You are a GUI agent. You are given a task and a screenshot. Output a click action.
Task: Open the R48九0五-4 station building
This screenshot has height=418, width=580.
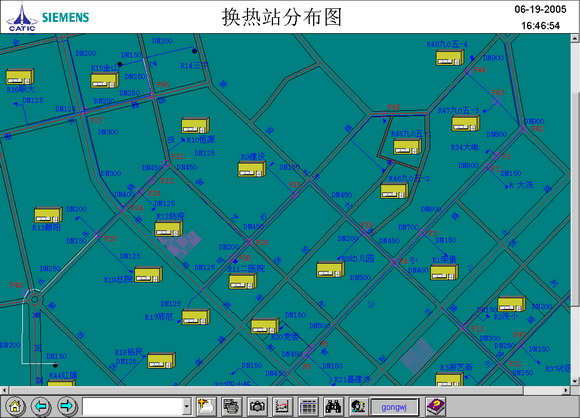(449, 58)
